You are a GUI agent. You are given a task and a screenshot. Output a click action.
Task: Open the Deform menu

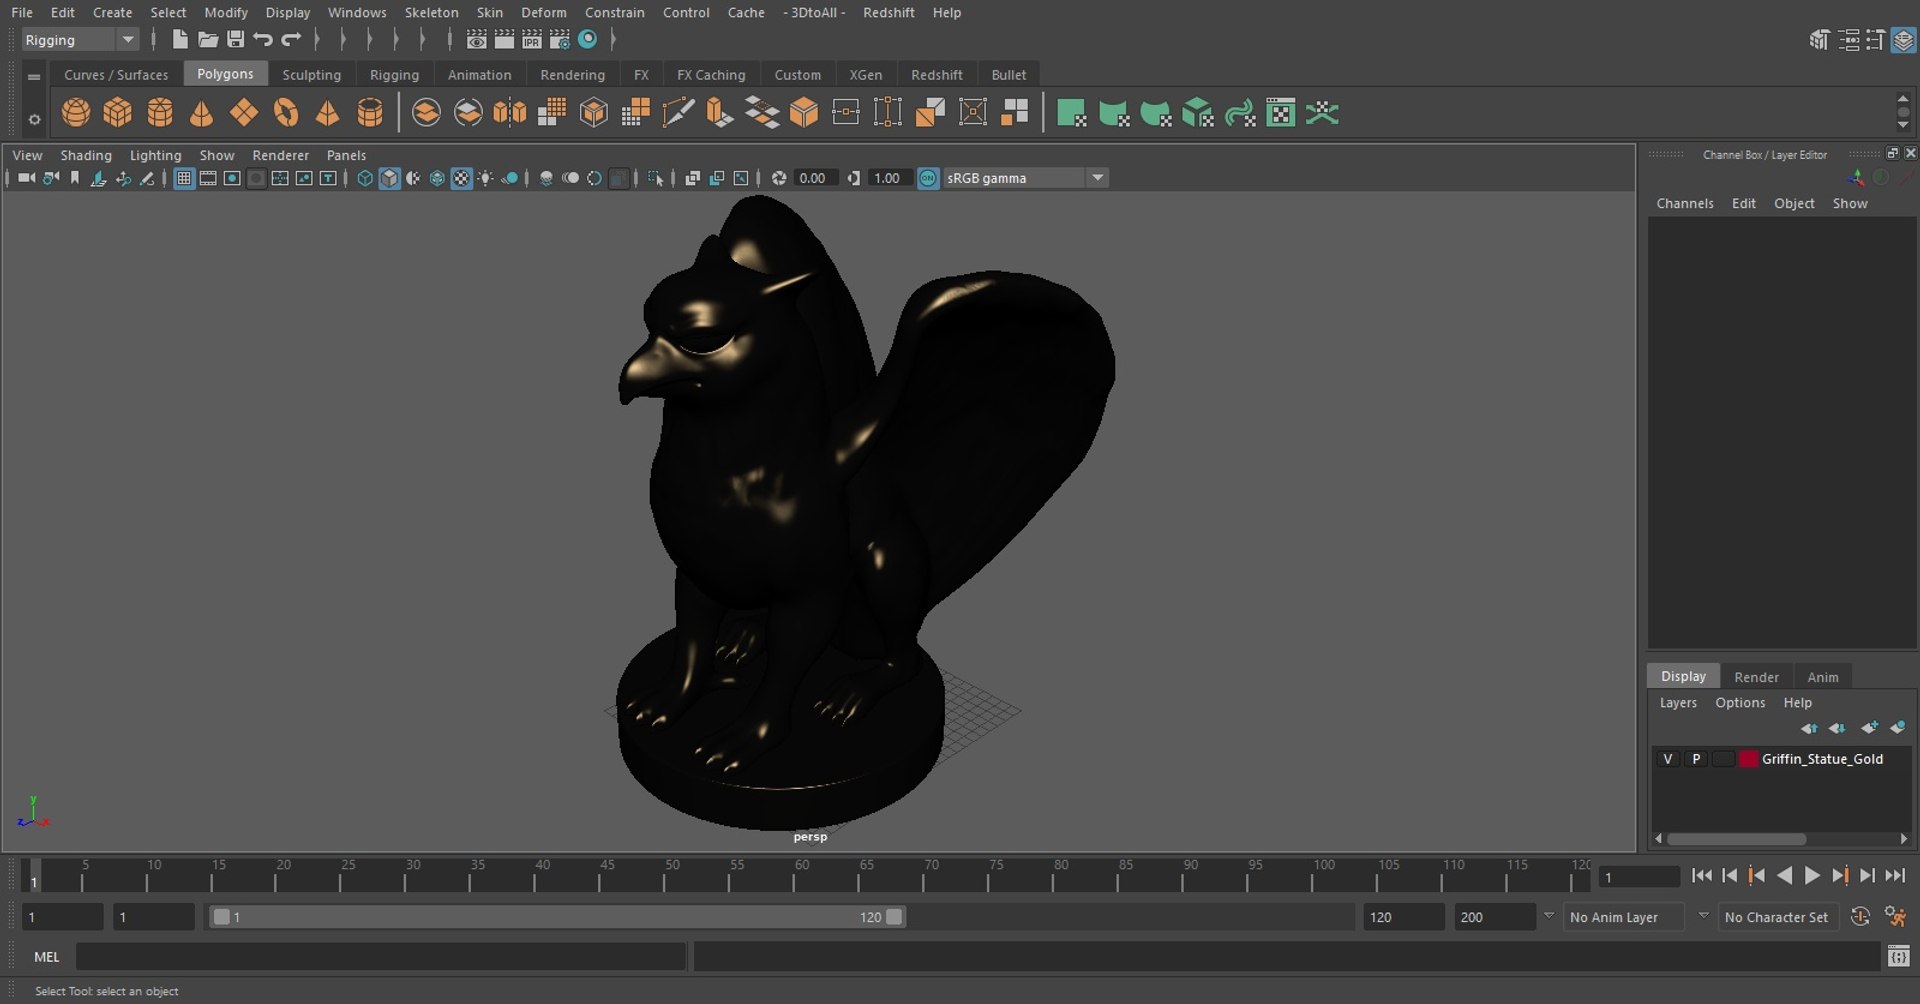point(544,12)
